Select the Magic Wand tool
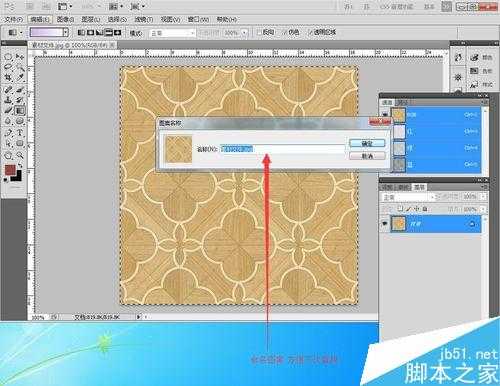Viewport: 500px width, 386px height. (20, 68)
